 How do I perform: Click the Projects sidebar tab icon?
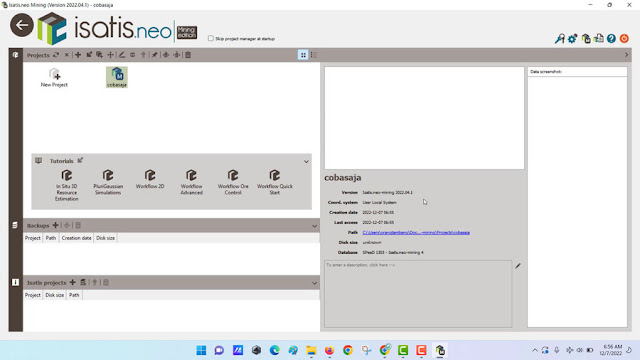[x=16, y=55]
